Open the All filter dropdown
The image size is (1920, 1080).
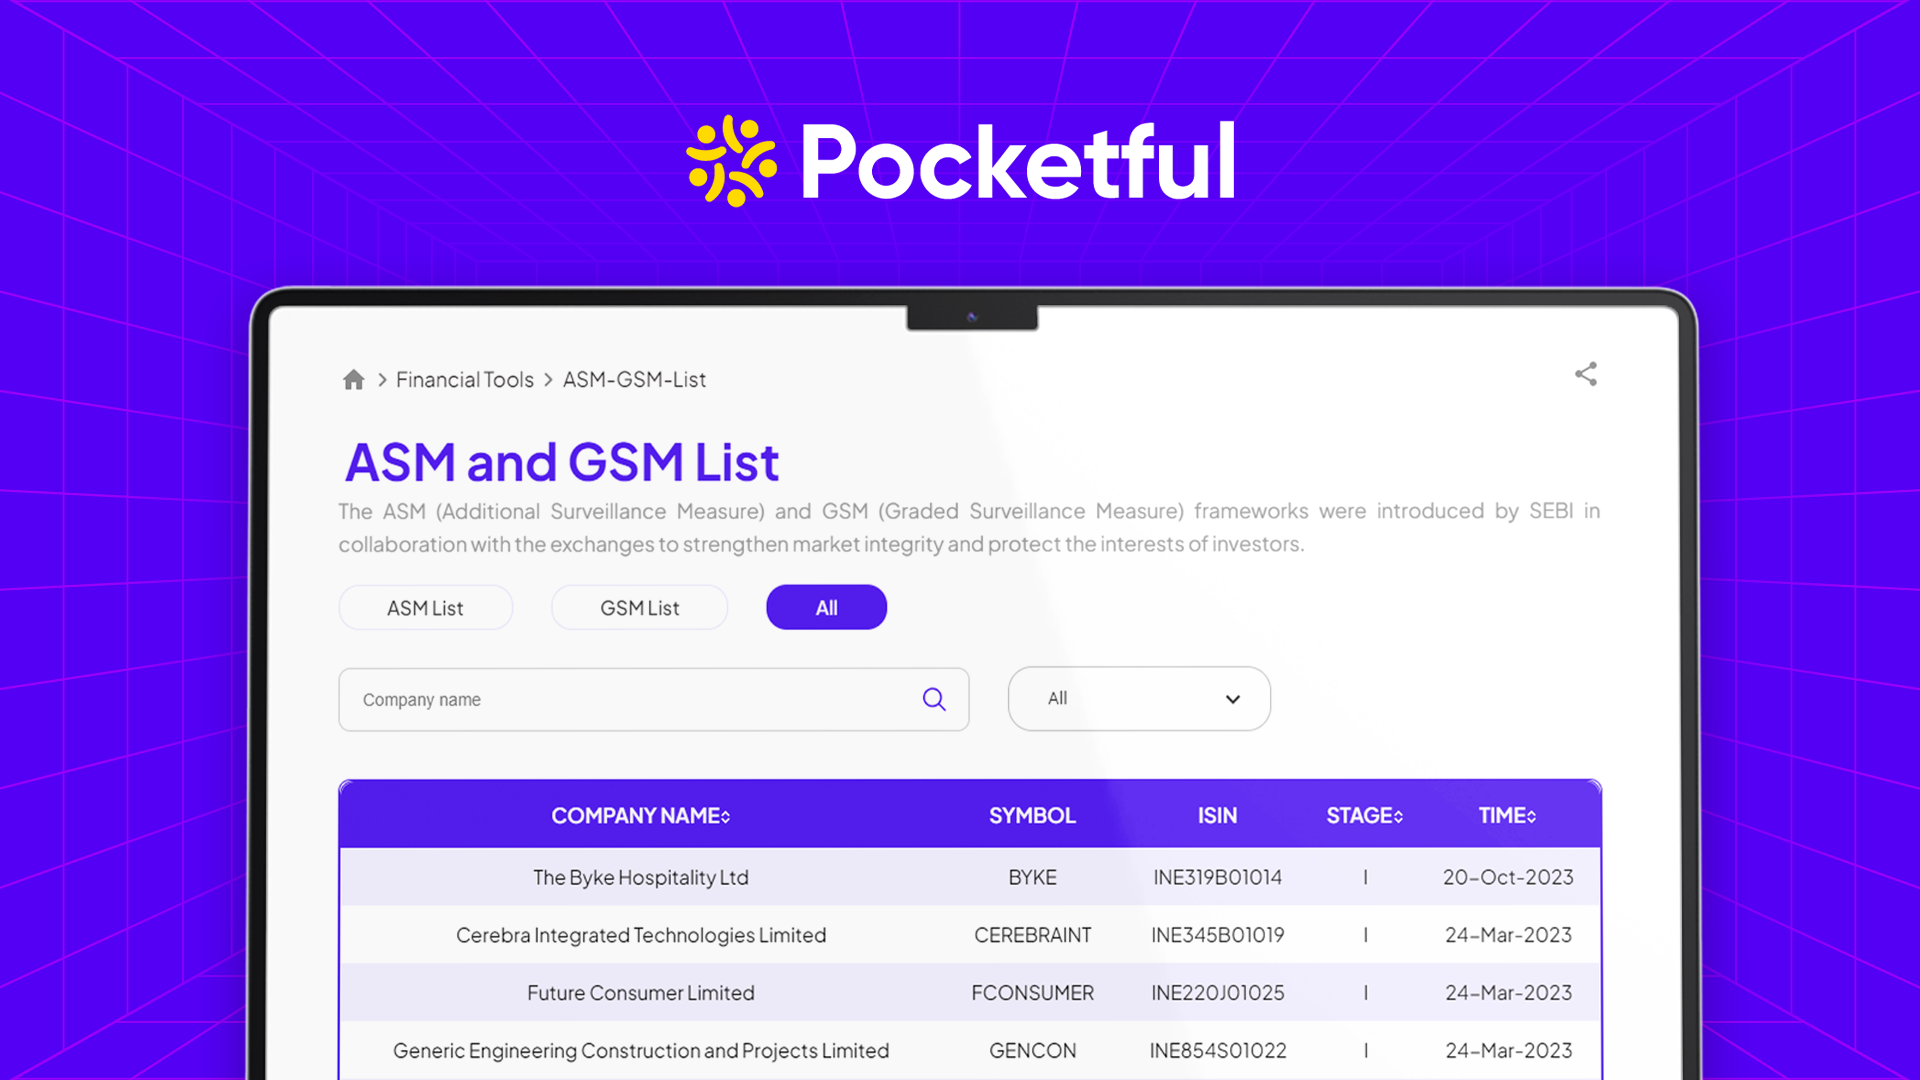1138,699
